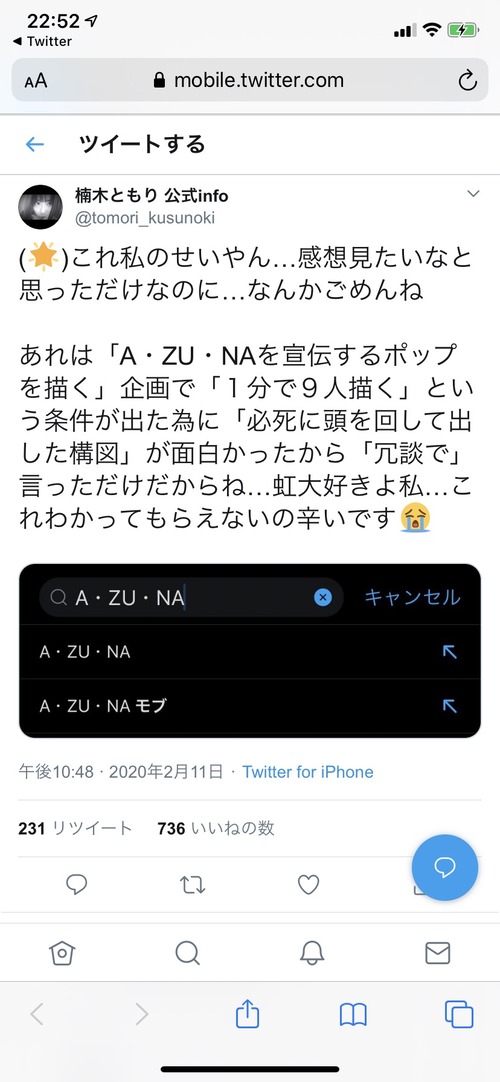
Task: Open the Twitter home tab
Action: pyautogui.click(x=62, y=953)
